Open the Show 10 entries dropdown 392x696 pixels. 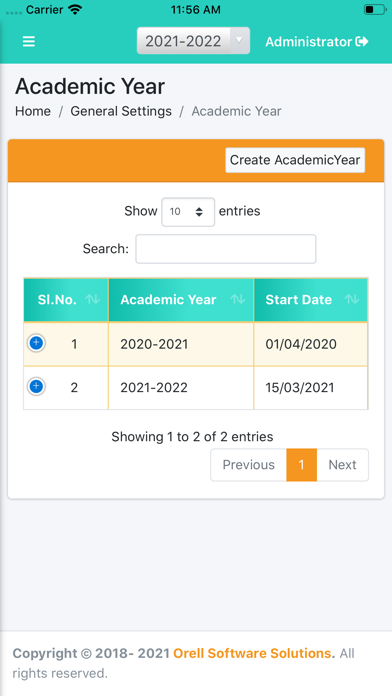pyautogui.click(x=188, y=212)
